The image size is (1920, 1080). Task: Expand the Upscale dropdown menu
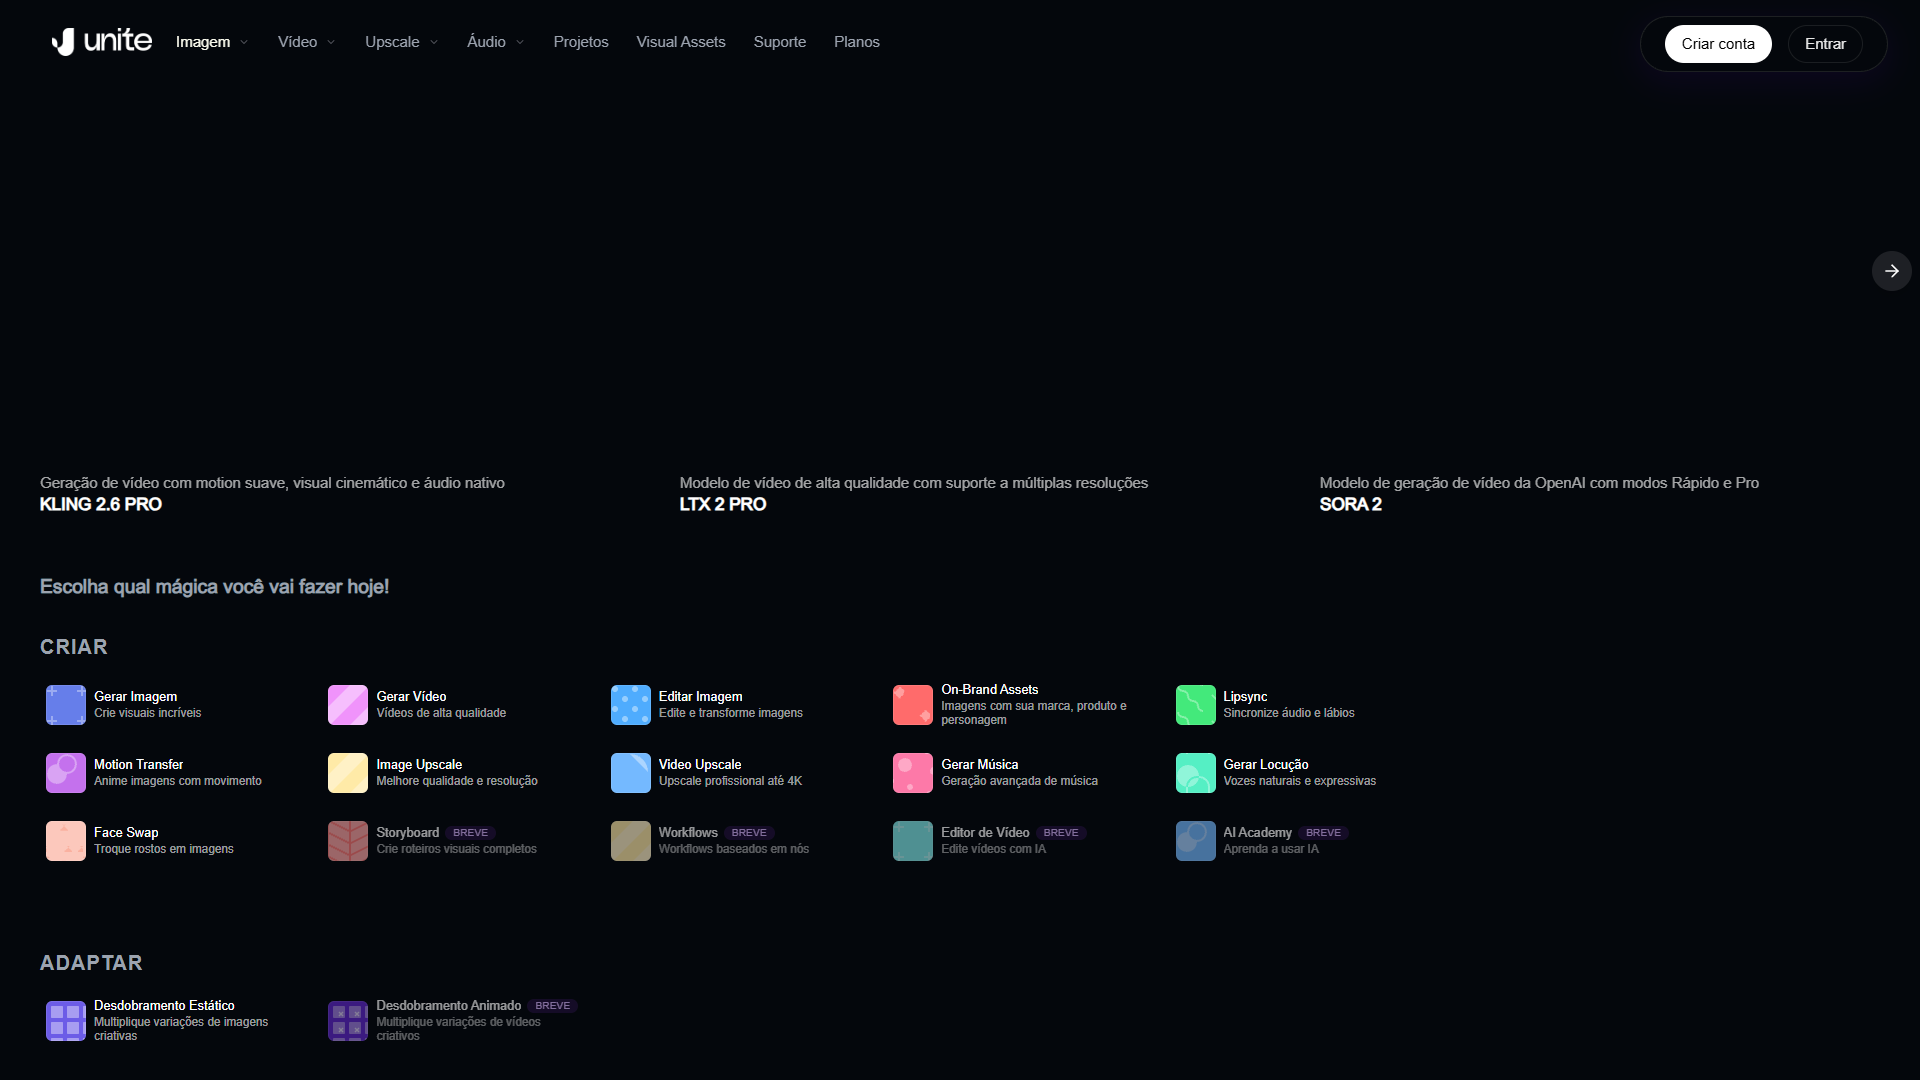[x=402, y=42]
